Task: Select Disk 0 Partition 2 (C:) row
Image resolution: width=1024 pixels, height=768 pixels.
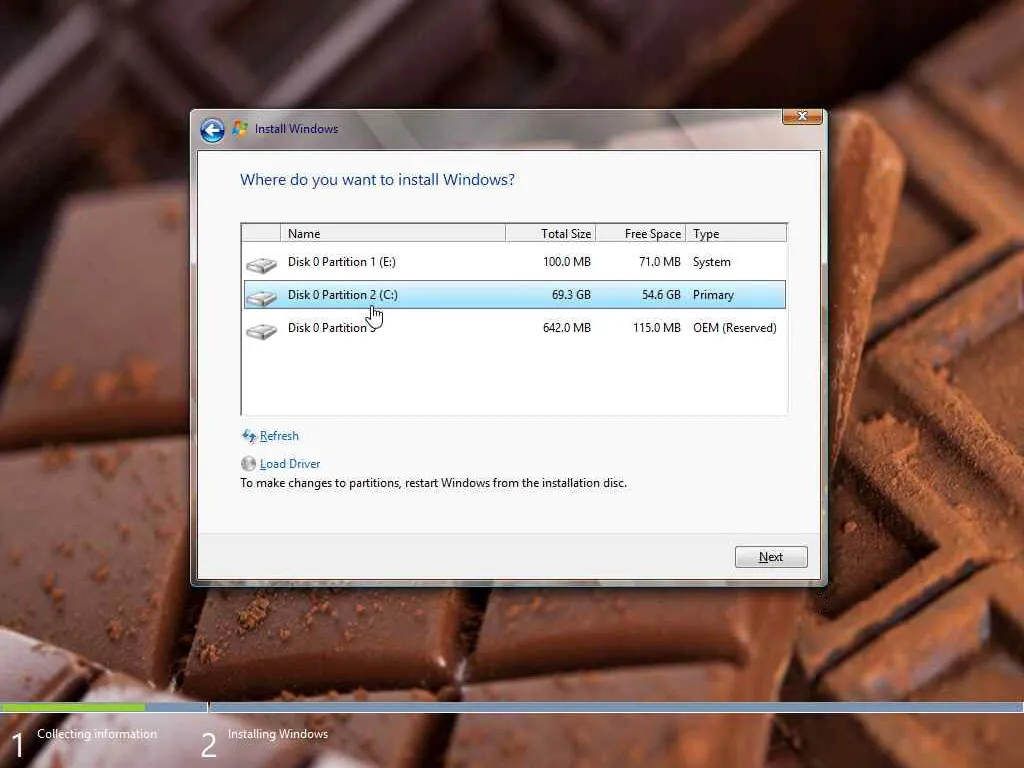Action: point(515,295)
